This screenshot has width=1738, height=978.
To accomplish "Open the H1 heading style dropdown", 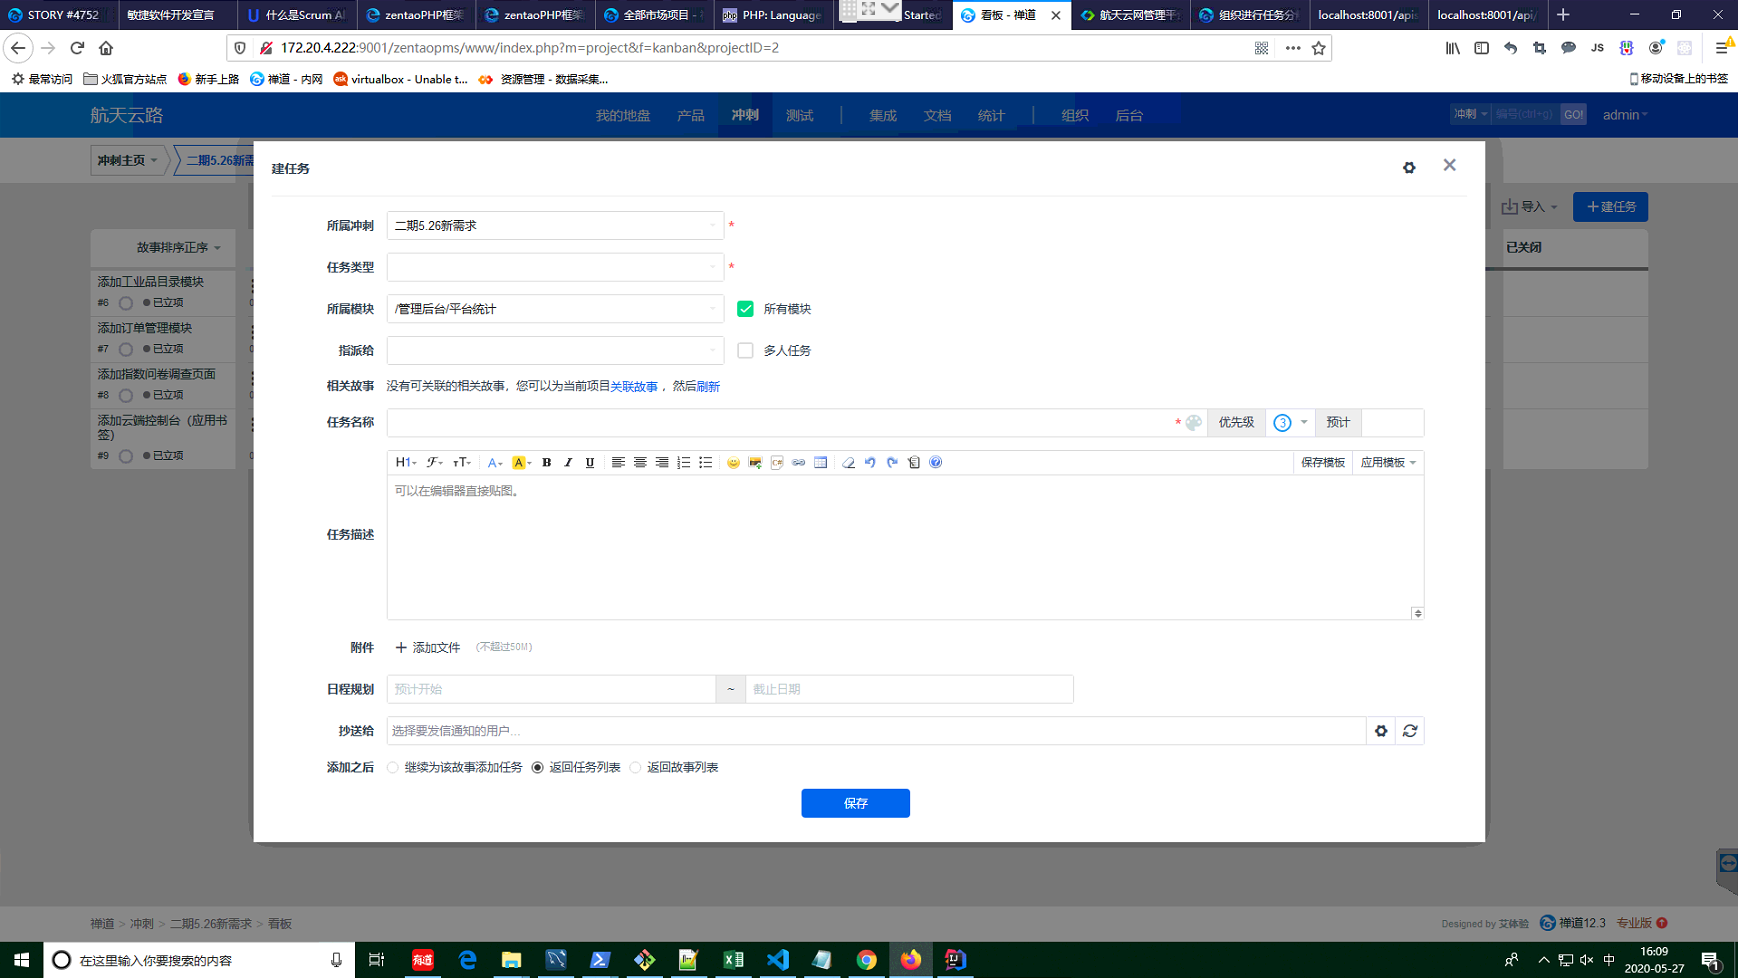I will coord(405,462).
